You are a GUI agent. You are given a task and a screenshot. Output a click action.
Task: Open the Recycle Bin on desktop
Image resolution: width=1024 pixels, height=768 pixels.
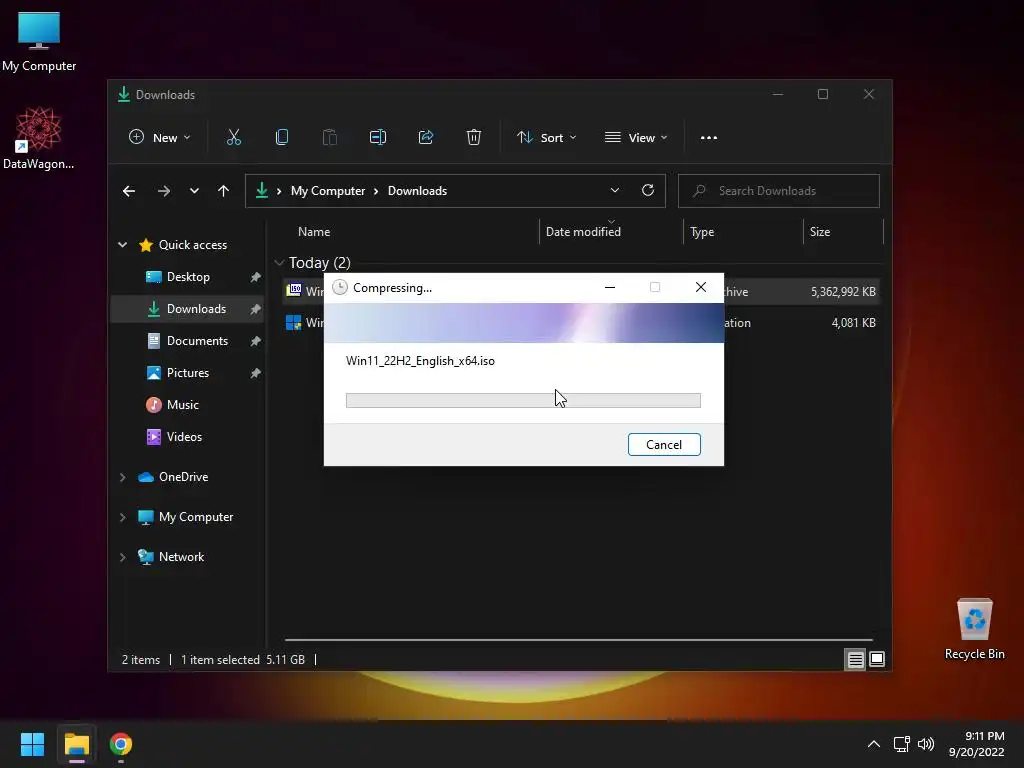(974, 629)
